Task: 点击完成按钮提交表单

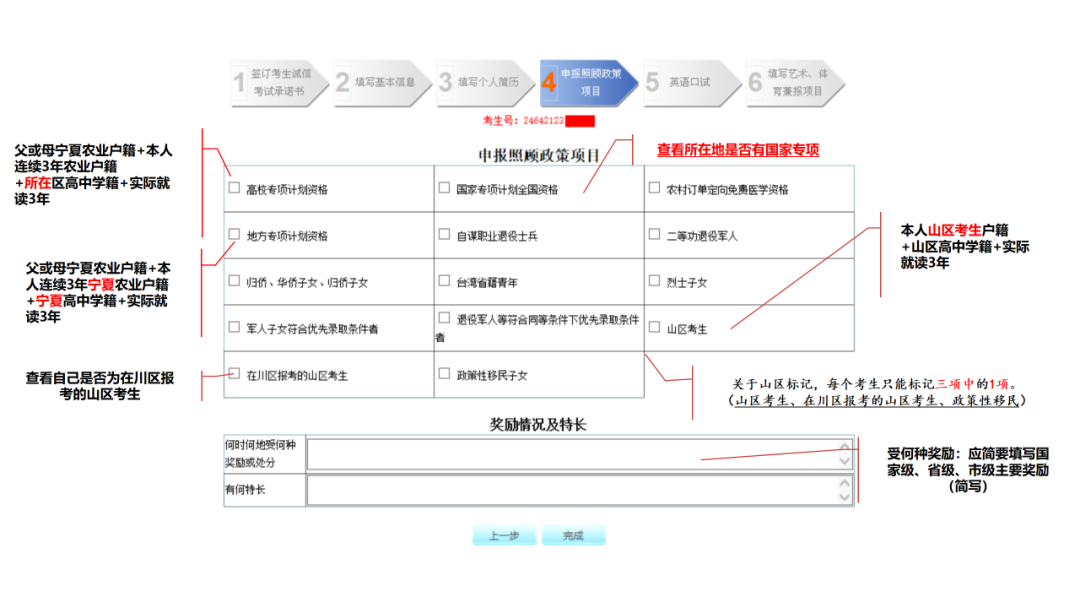Action: click(x=573, y=535)
